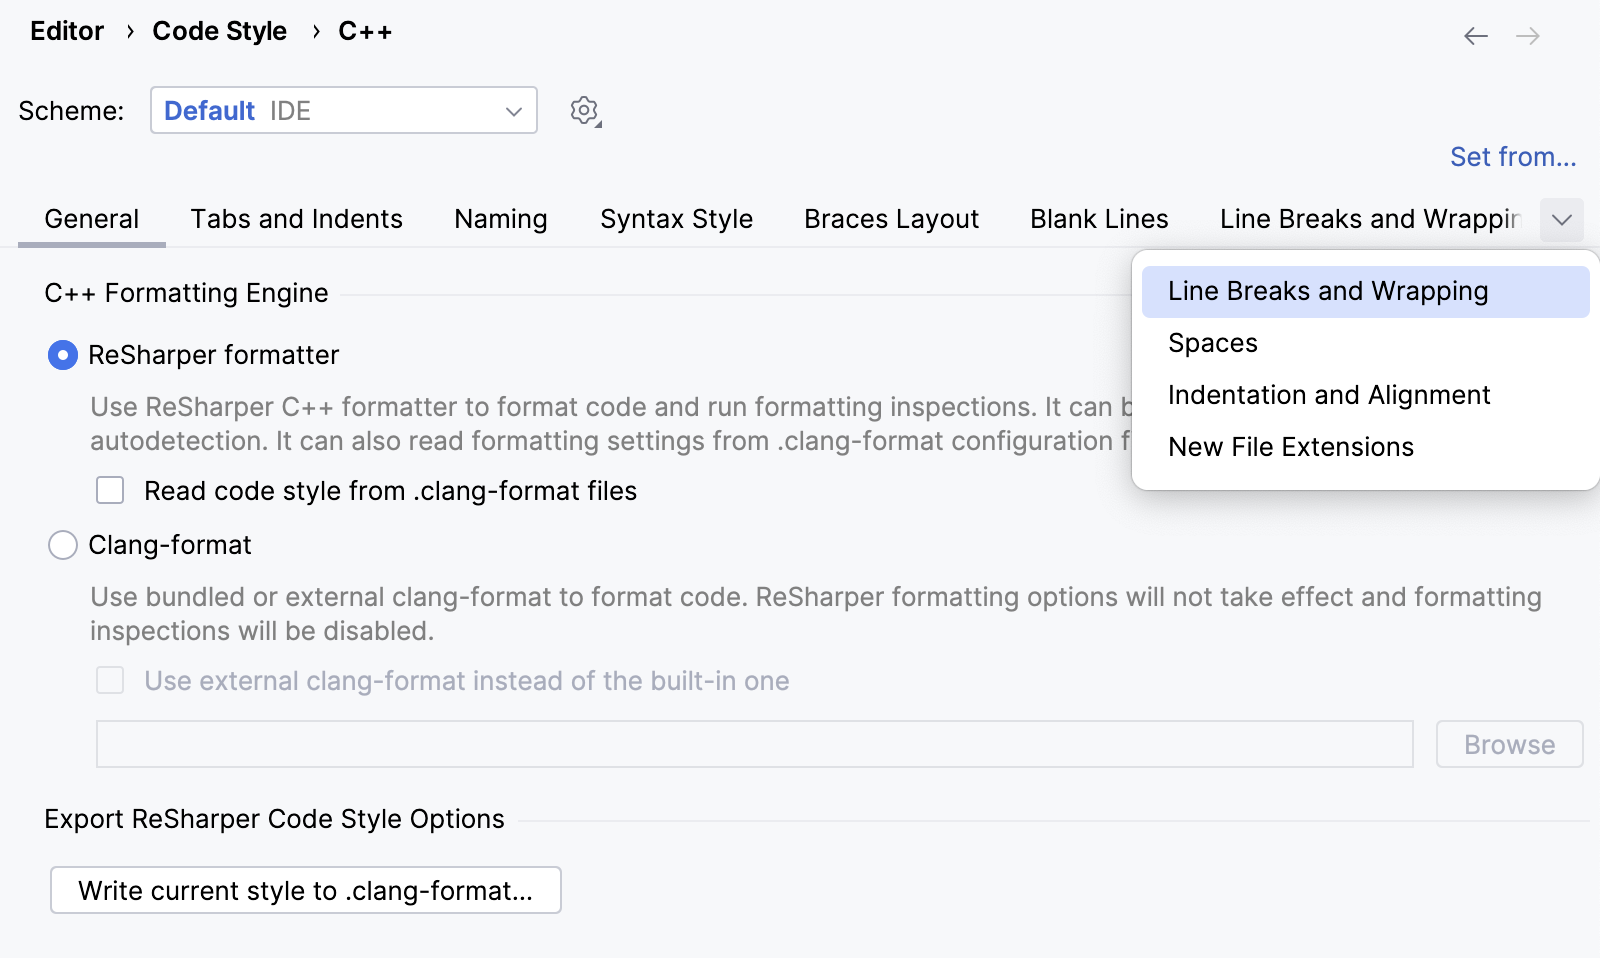Click the Editor breadcrumb
Screen dimensions: 1600x958
[66, 31]
